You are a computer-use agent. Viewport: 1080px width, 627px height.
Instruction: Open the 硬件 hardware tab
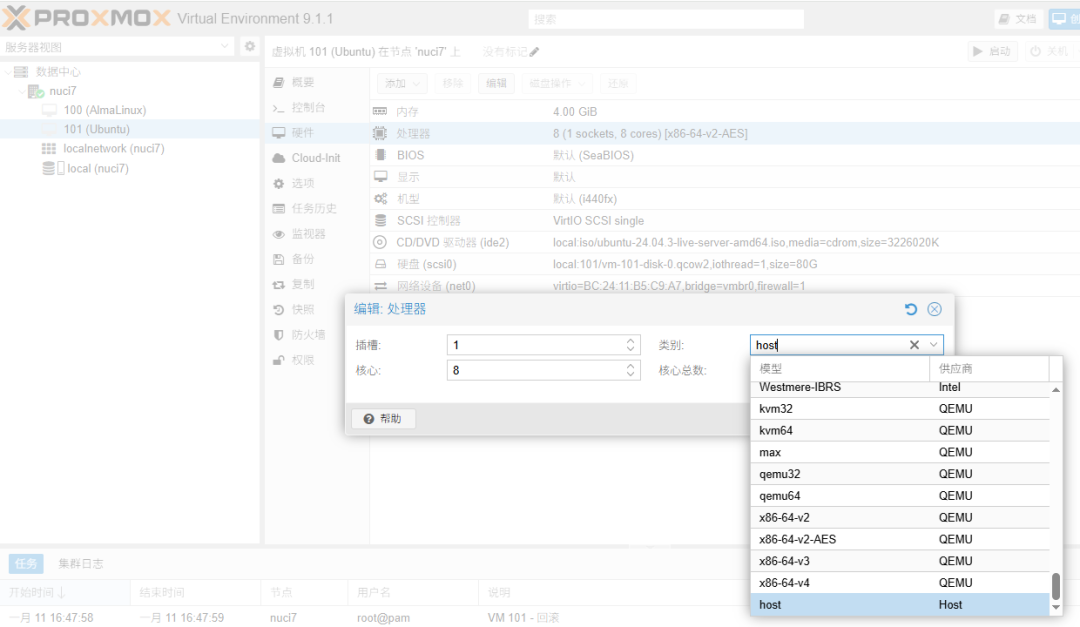[302, 133]
